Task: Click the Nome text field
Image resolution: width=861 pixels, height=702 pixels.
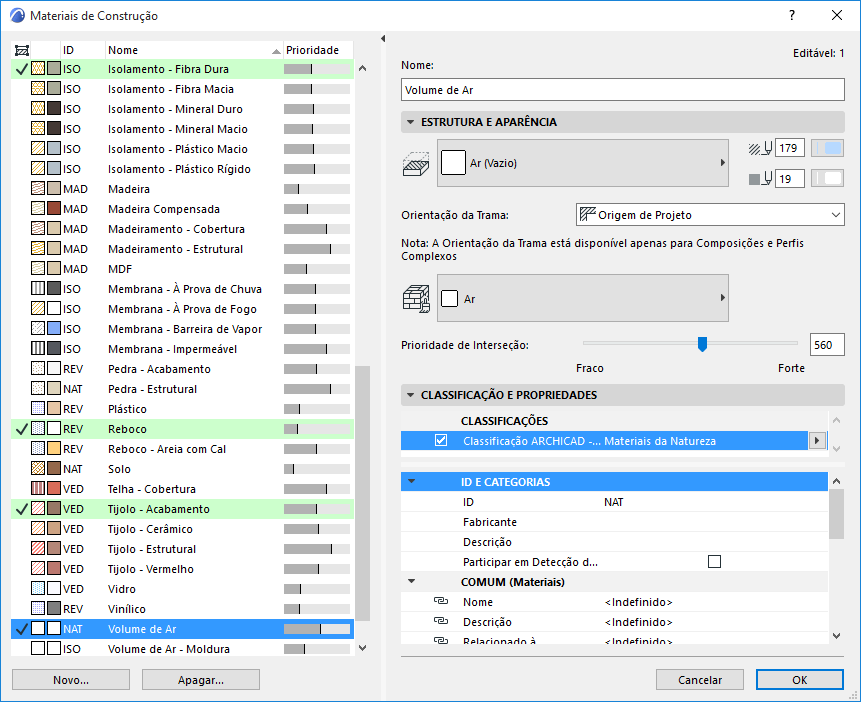Action: point(623,90)
